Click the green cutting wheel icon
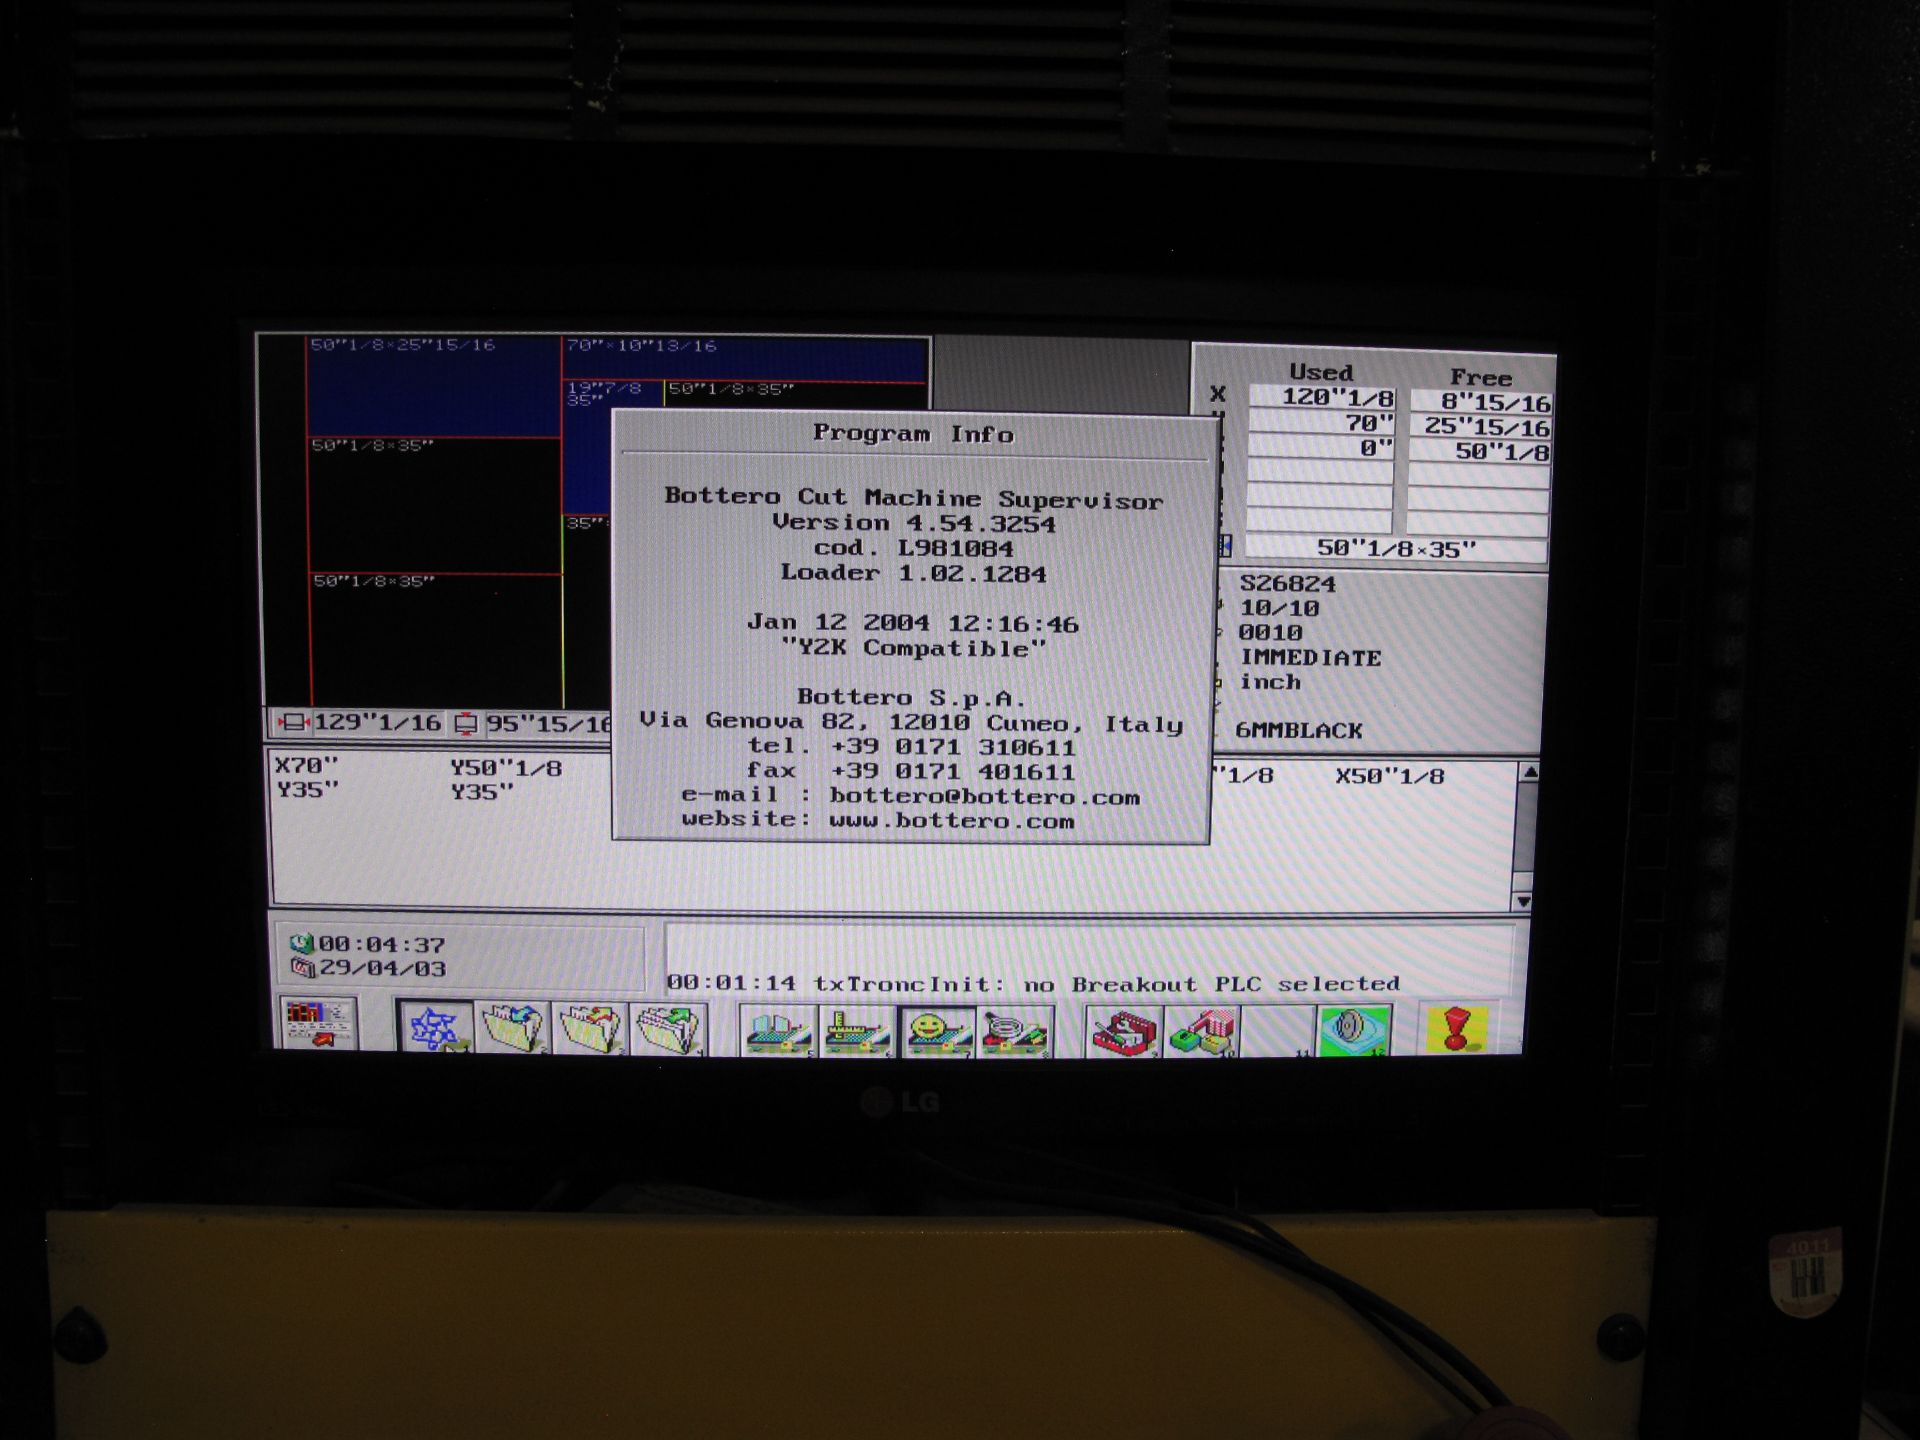Viewport: 1920px width, 1440px height. pos(1354,1030)
